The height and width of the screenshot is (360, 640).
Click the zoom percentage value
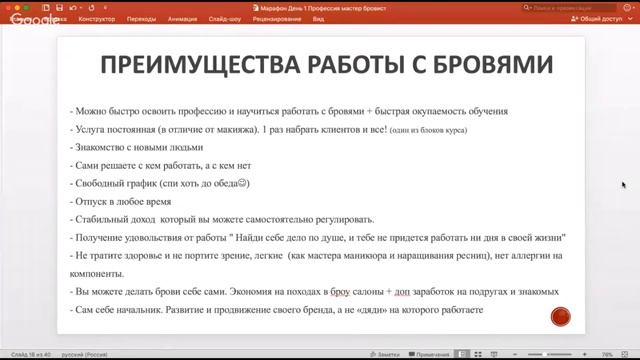(x=607, y=354)
